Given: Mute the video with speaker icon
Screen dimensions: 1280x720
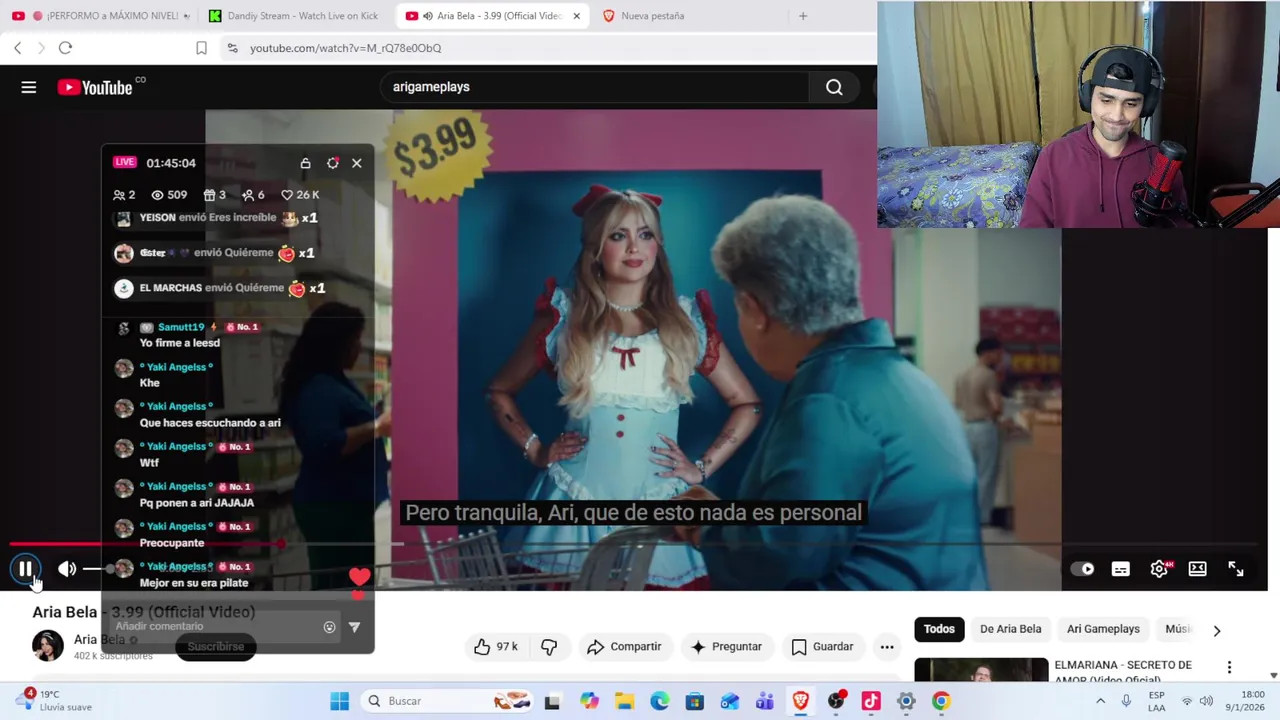Looking at the screenshot, I should pyautogui.click(x=66, y=569).
